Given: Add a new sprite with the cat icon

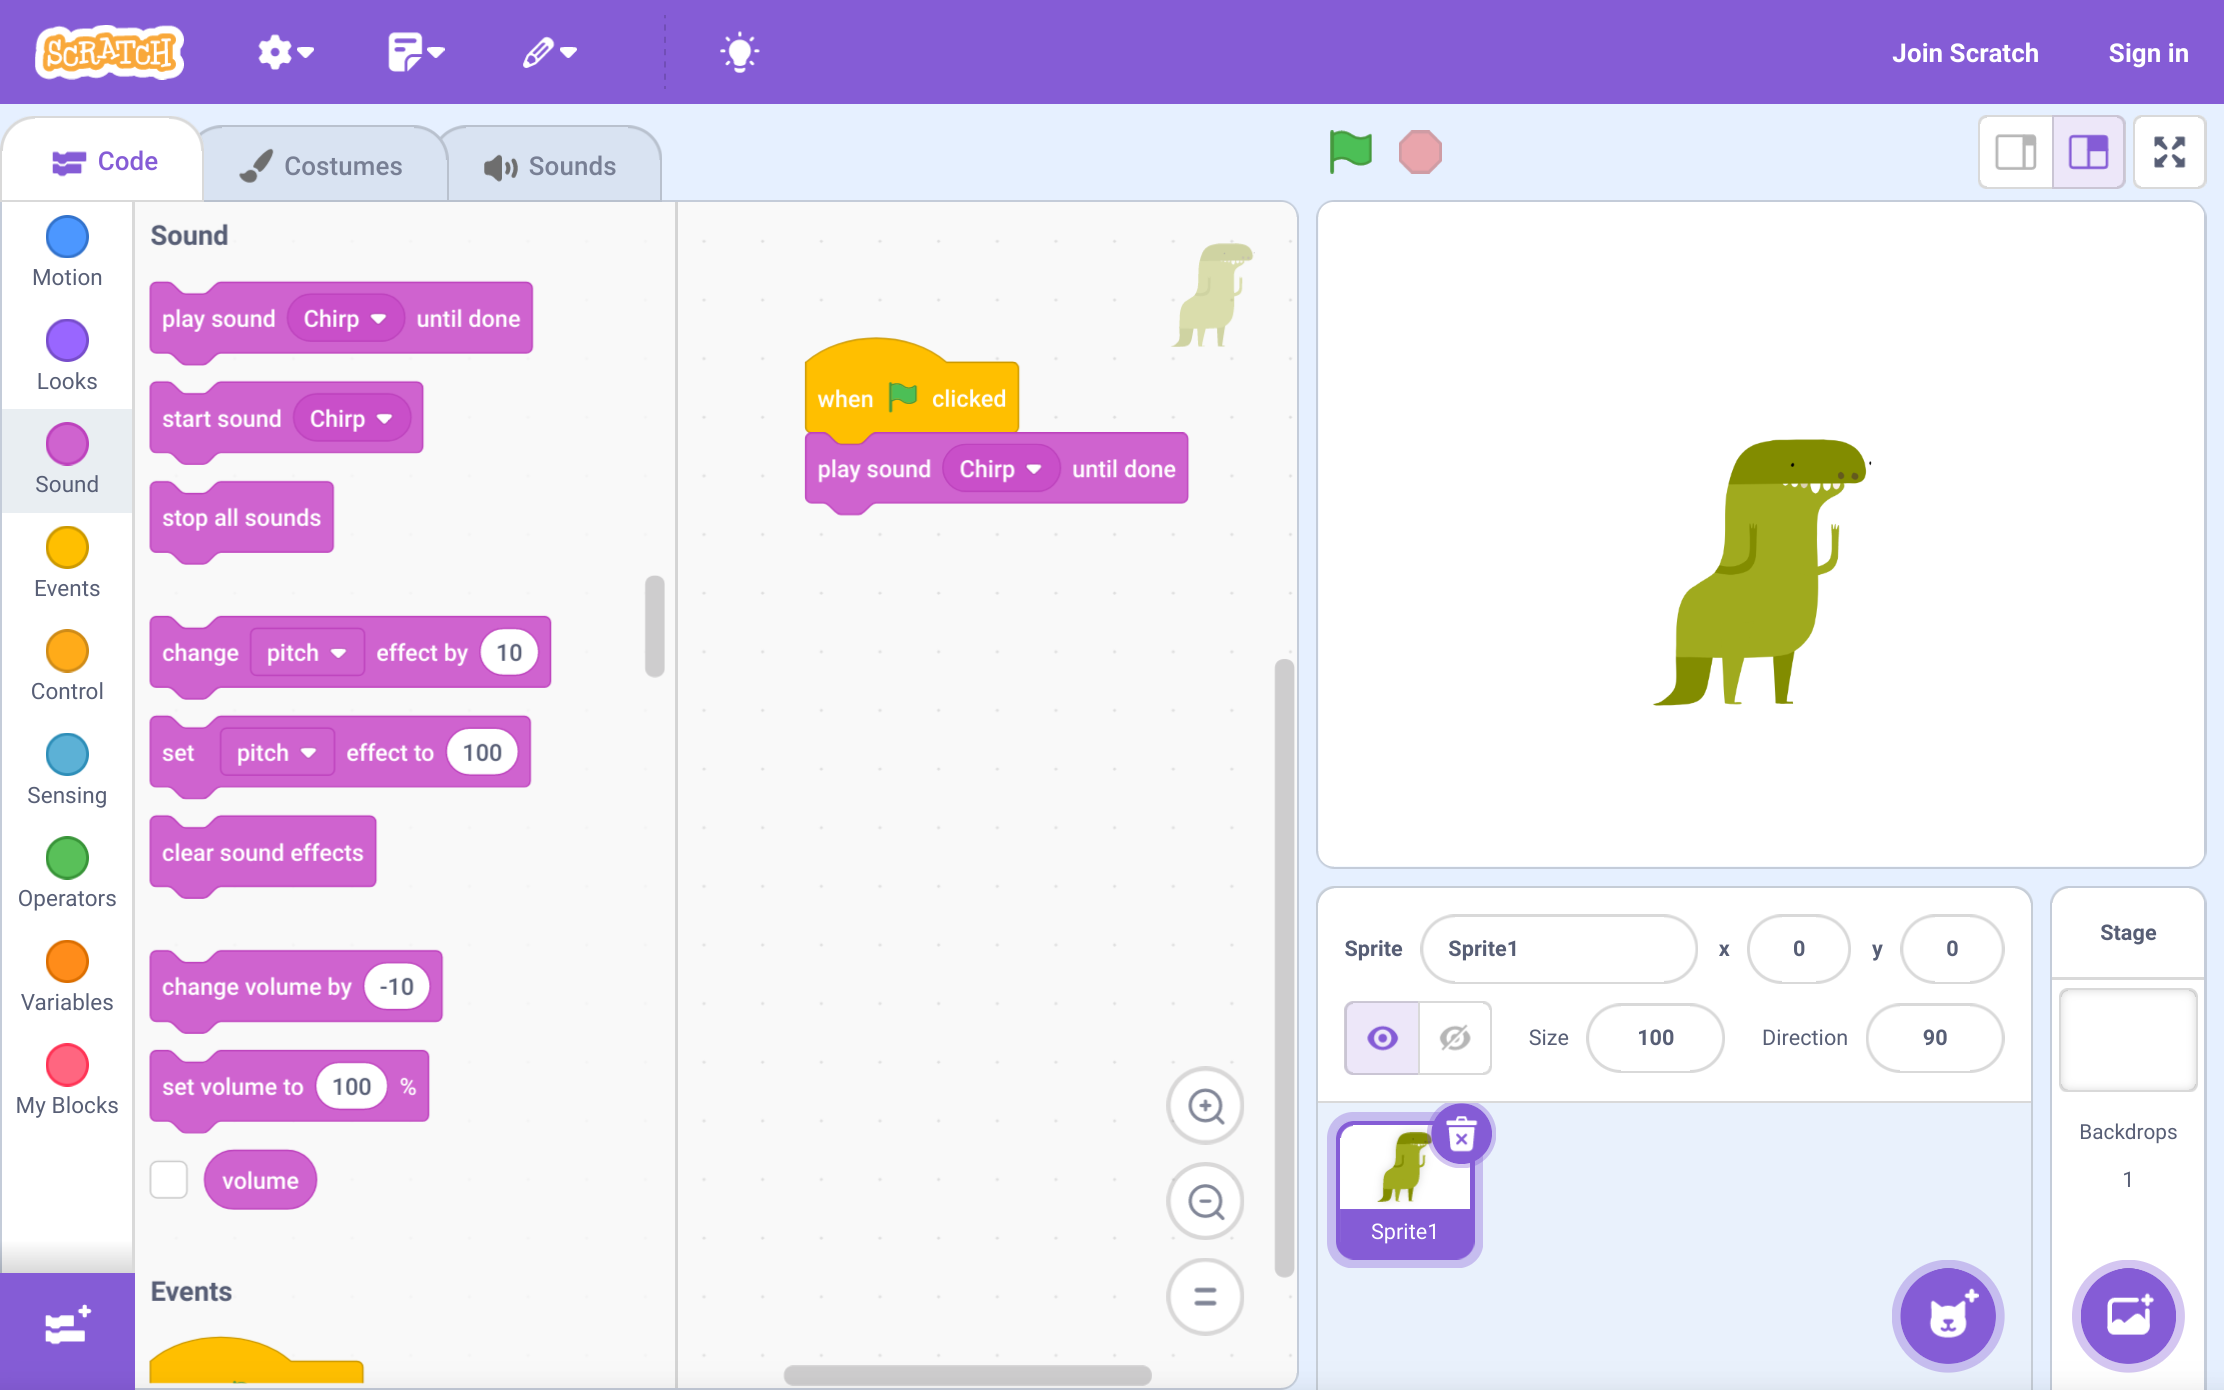Looking at the screenshot, I should [x=1946, y=1316].
